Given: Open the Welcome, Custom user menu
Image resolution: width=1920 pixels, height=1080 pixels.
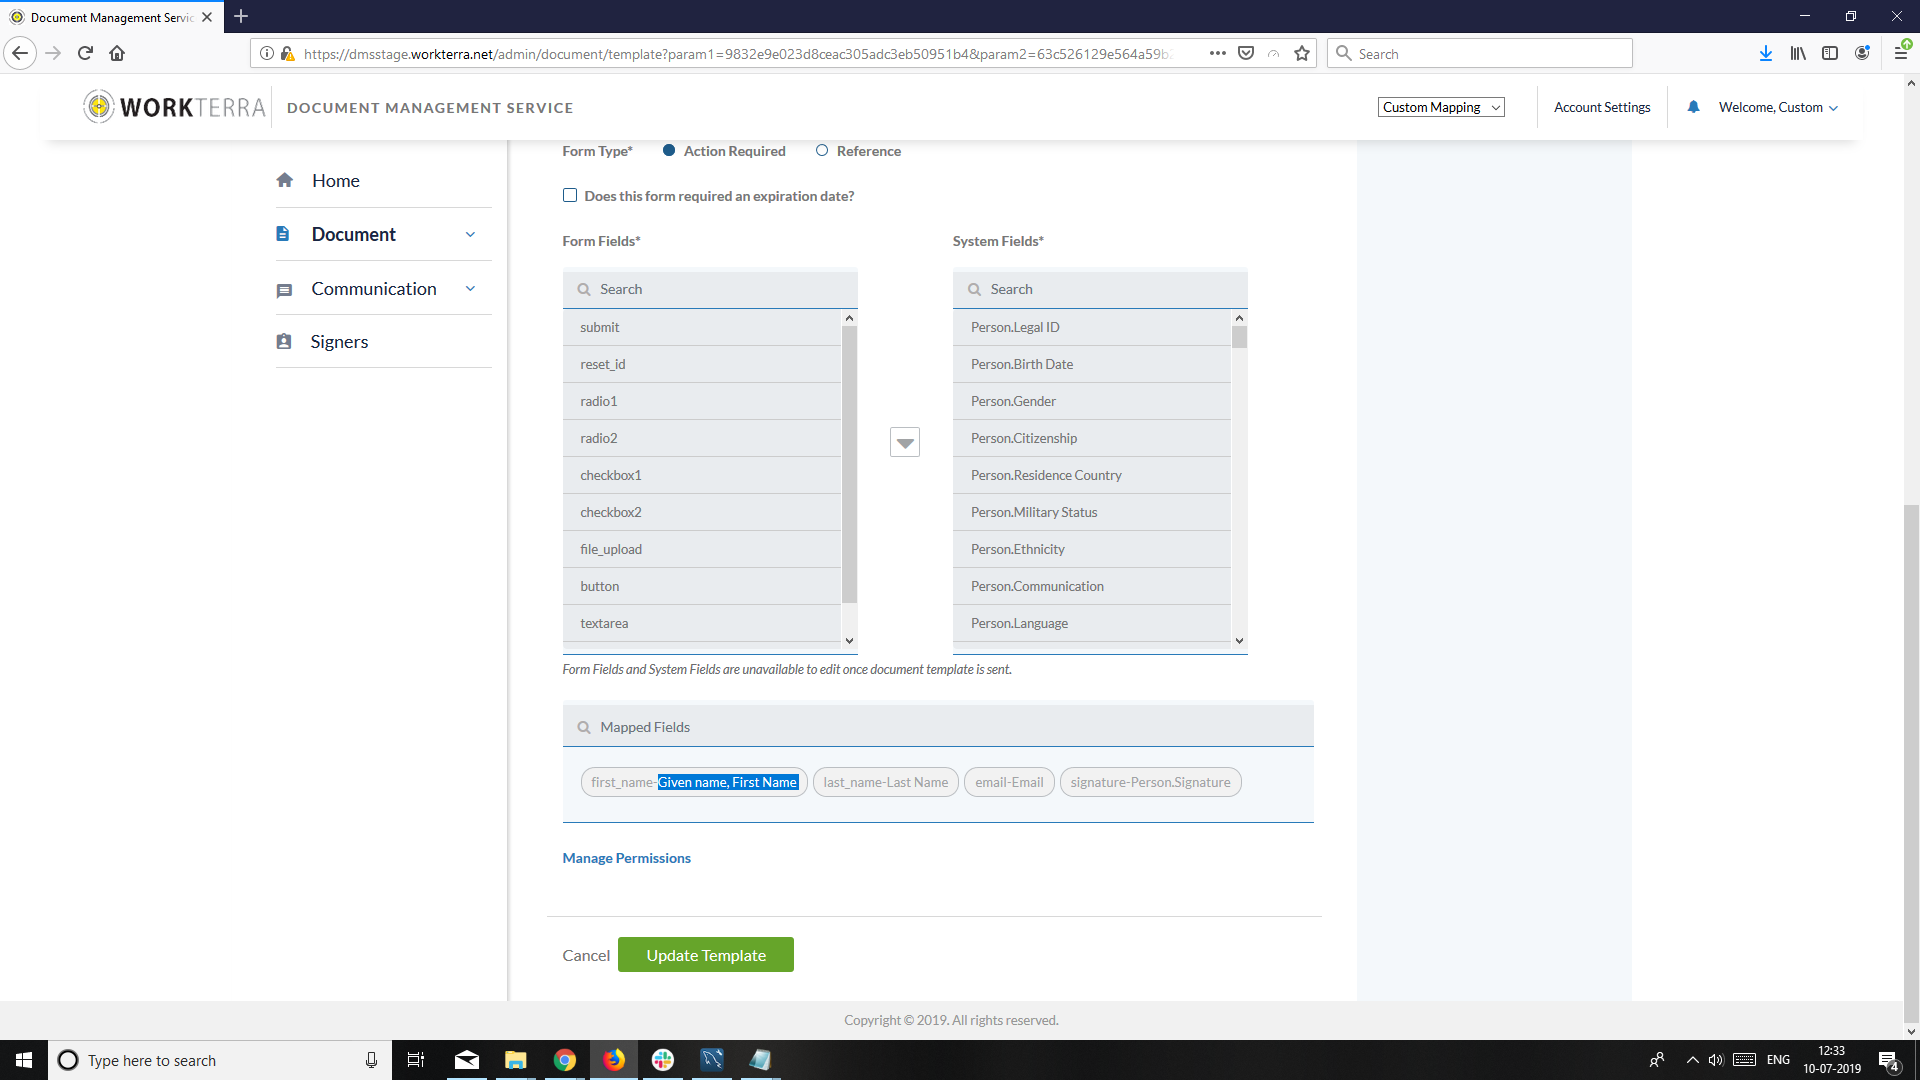Looking at the screenshot, I should click(1777, 107).
